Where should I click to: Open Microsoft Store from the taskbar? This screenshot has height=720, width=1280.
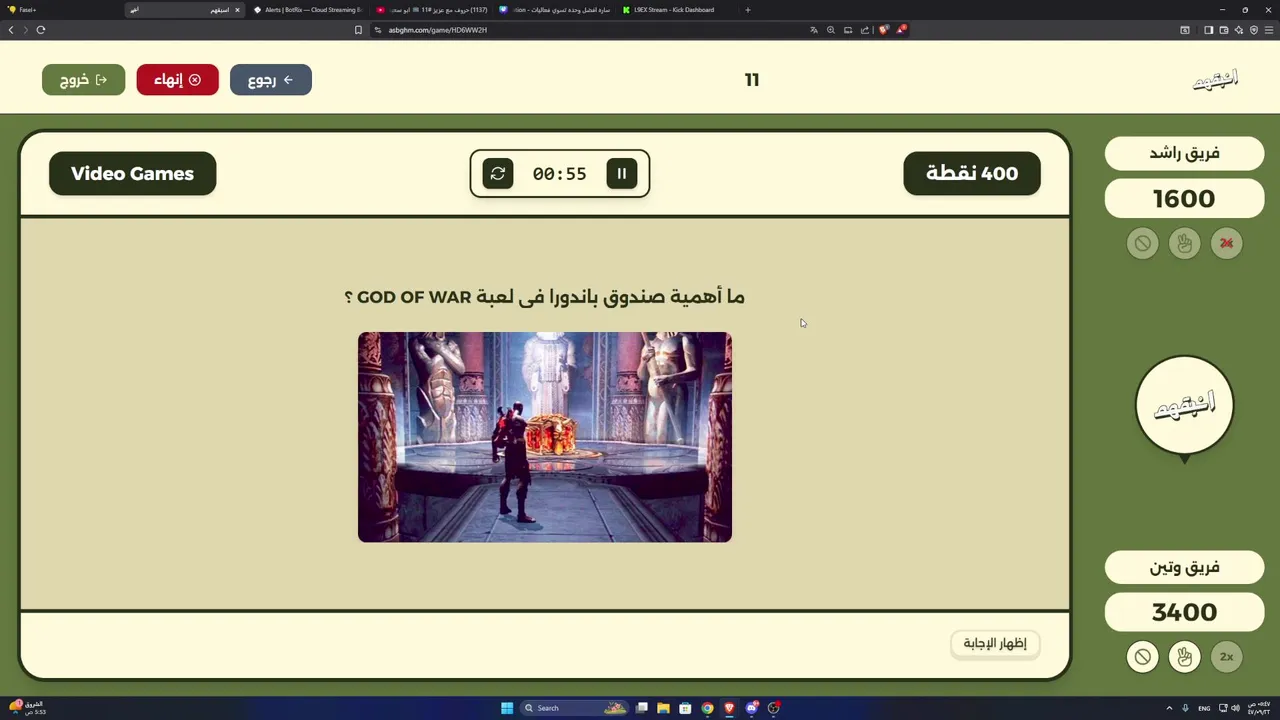tap(685, 708)
